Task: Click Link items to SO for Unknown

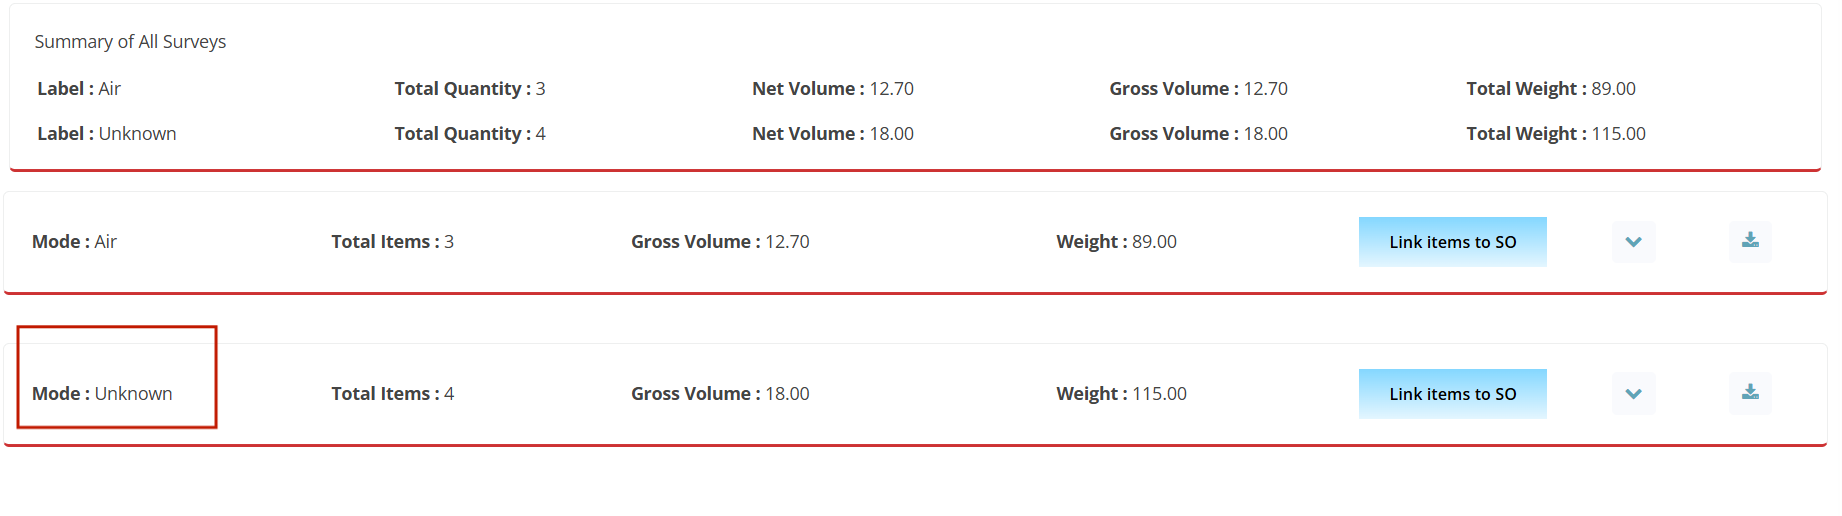Action: point(1452,394)
